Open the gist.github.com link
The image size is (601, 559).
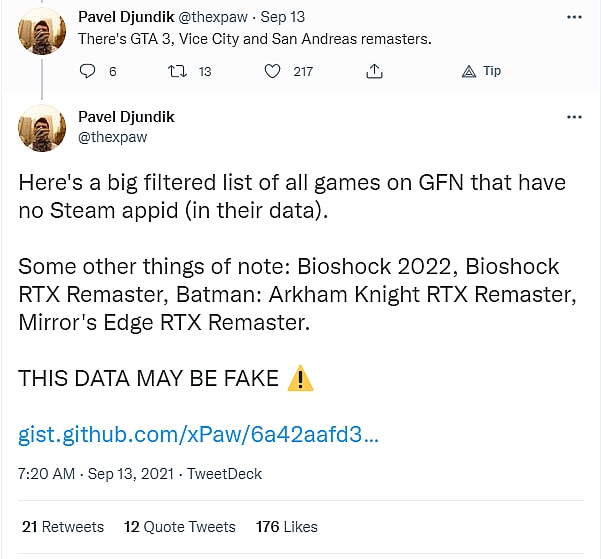[x=198, y=436]
